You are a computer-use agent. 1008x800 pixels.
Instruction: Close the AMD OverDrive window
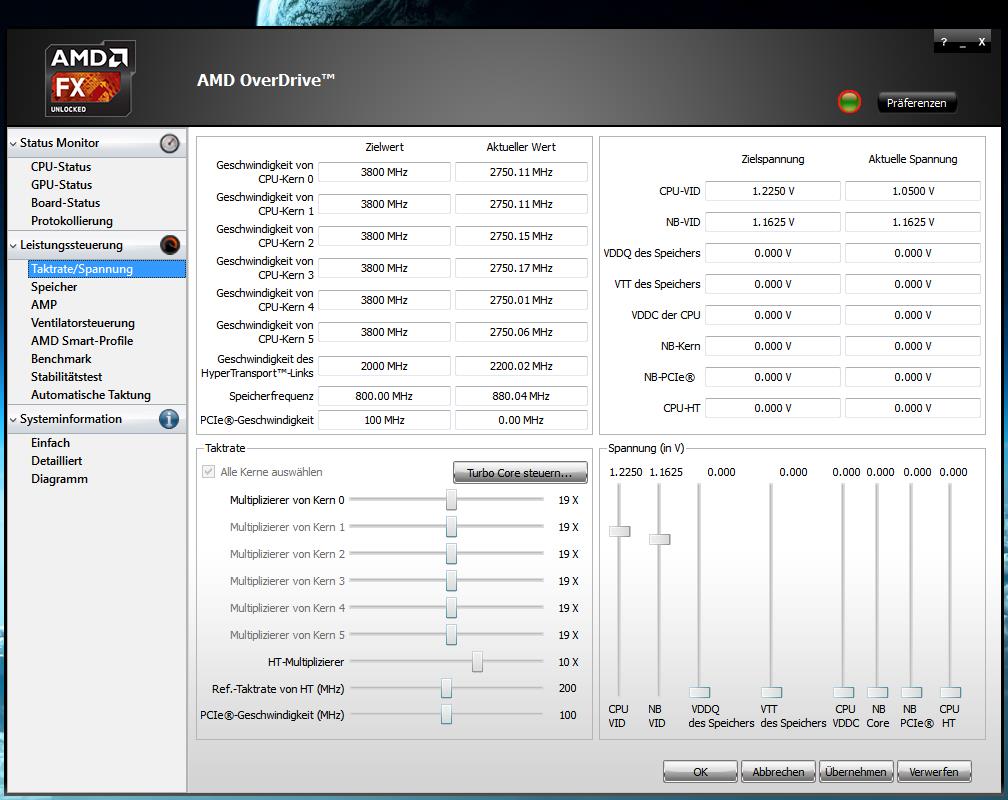tap(982, 42)
